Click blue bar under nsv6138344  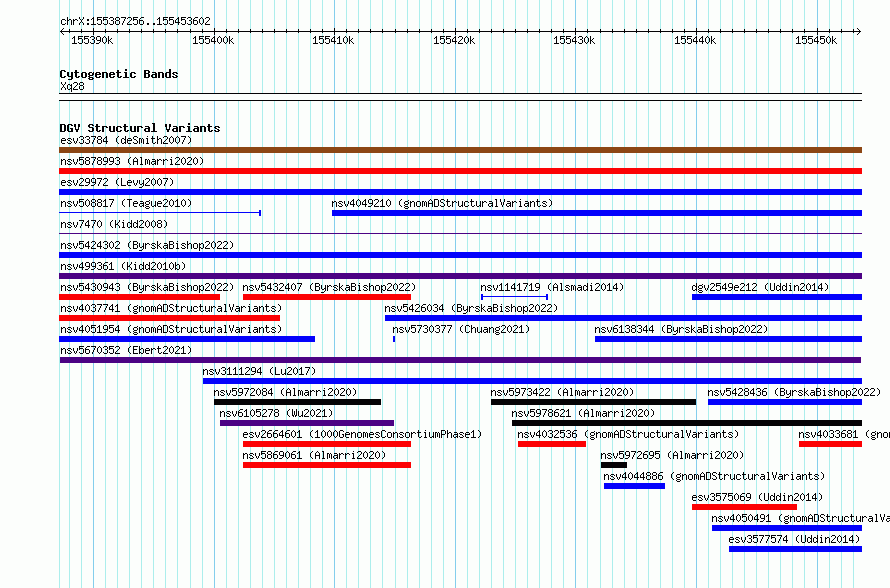[x=728, y=339]
